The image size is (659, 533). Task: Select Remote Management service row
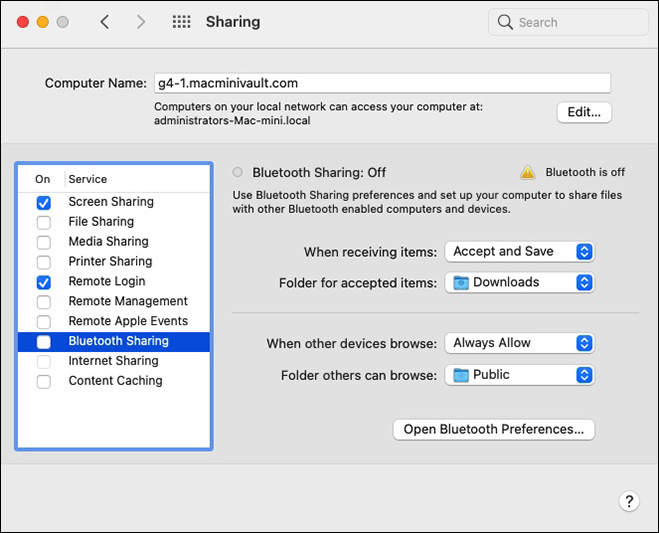[x=128, y=301]
